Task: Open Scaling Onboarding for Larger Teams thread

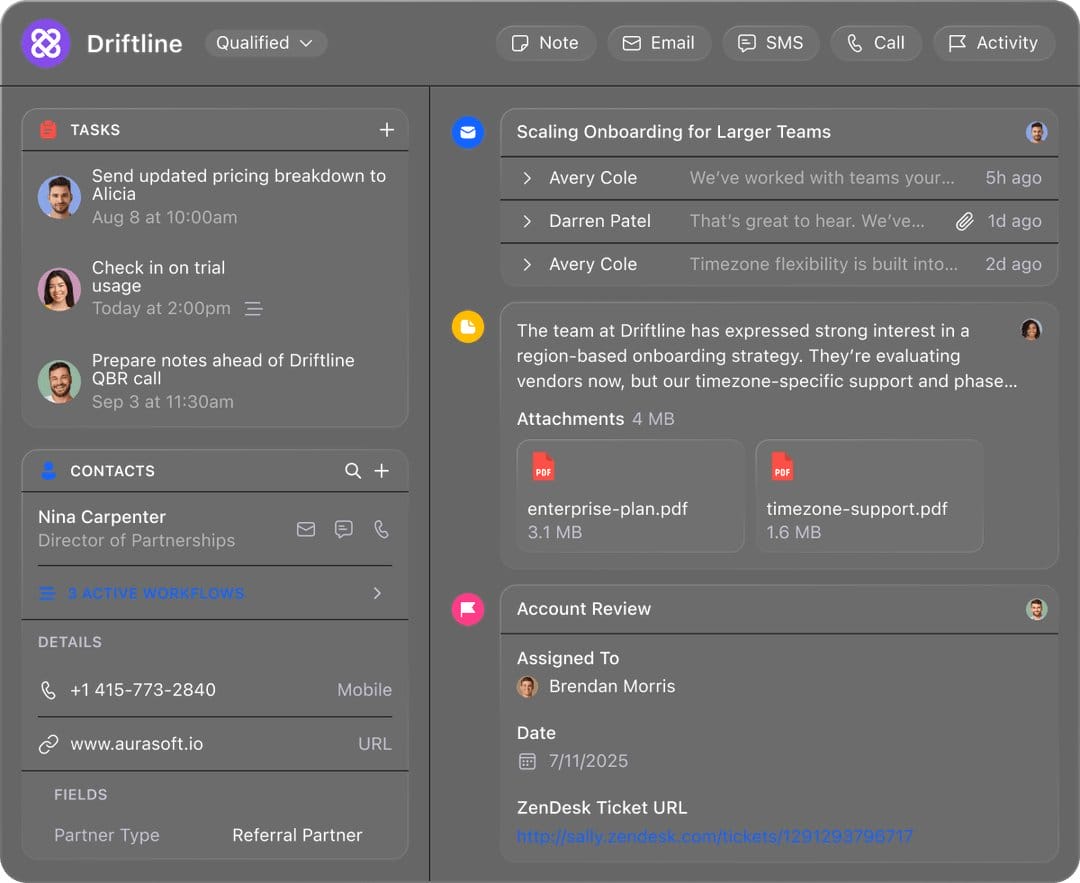Action: point(673,132)
